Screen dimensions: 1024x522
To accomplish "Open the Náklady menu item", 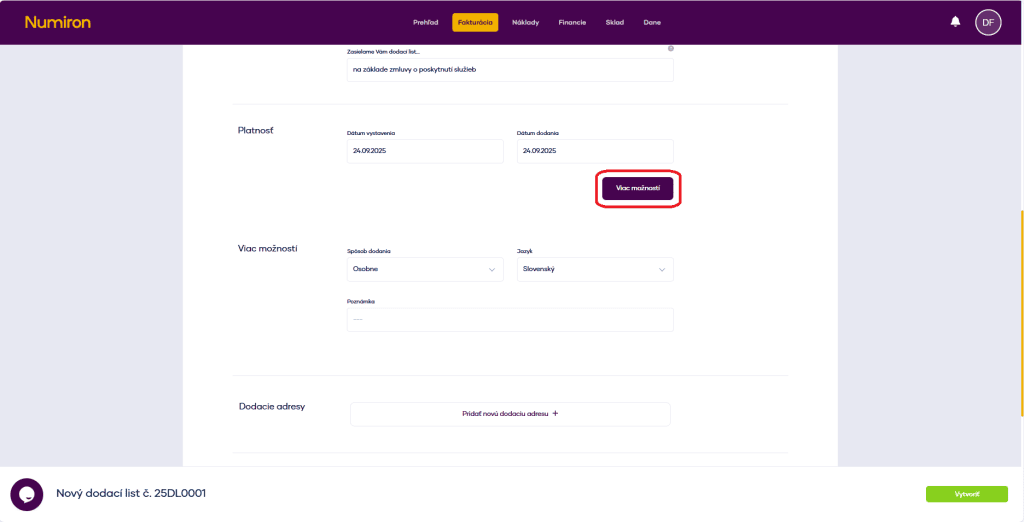I will [525, 22].
